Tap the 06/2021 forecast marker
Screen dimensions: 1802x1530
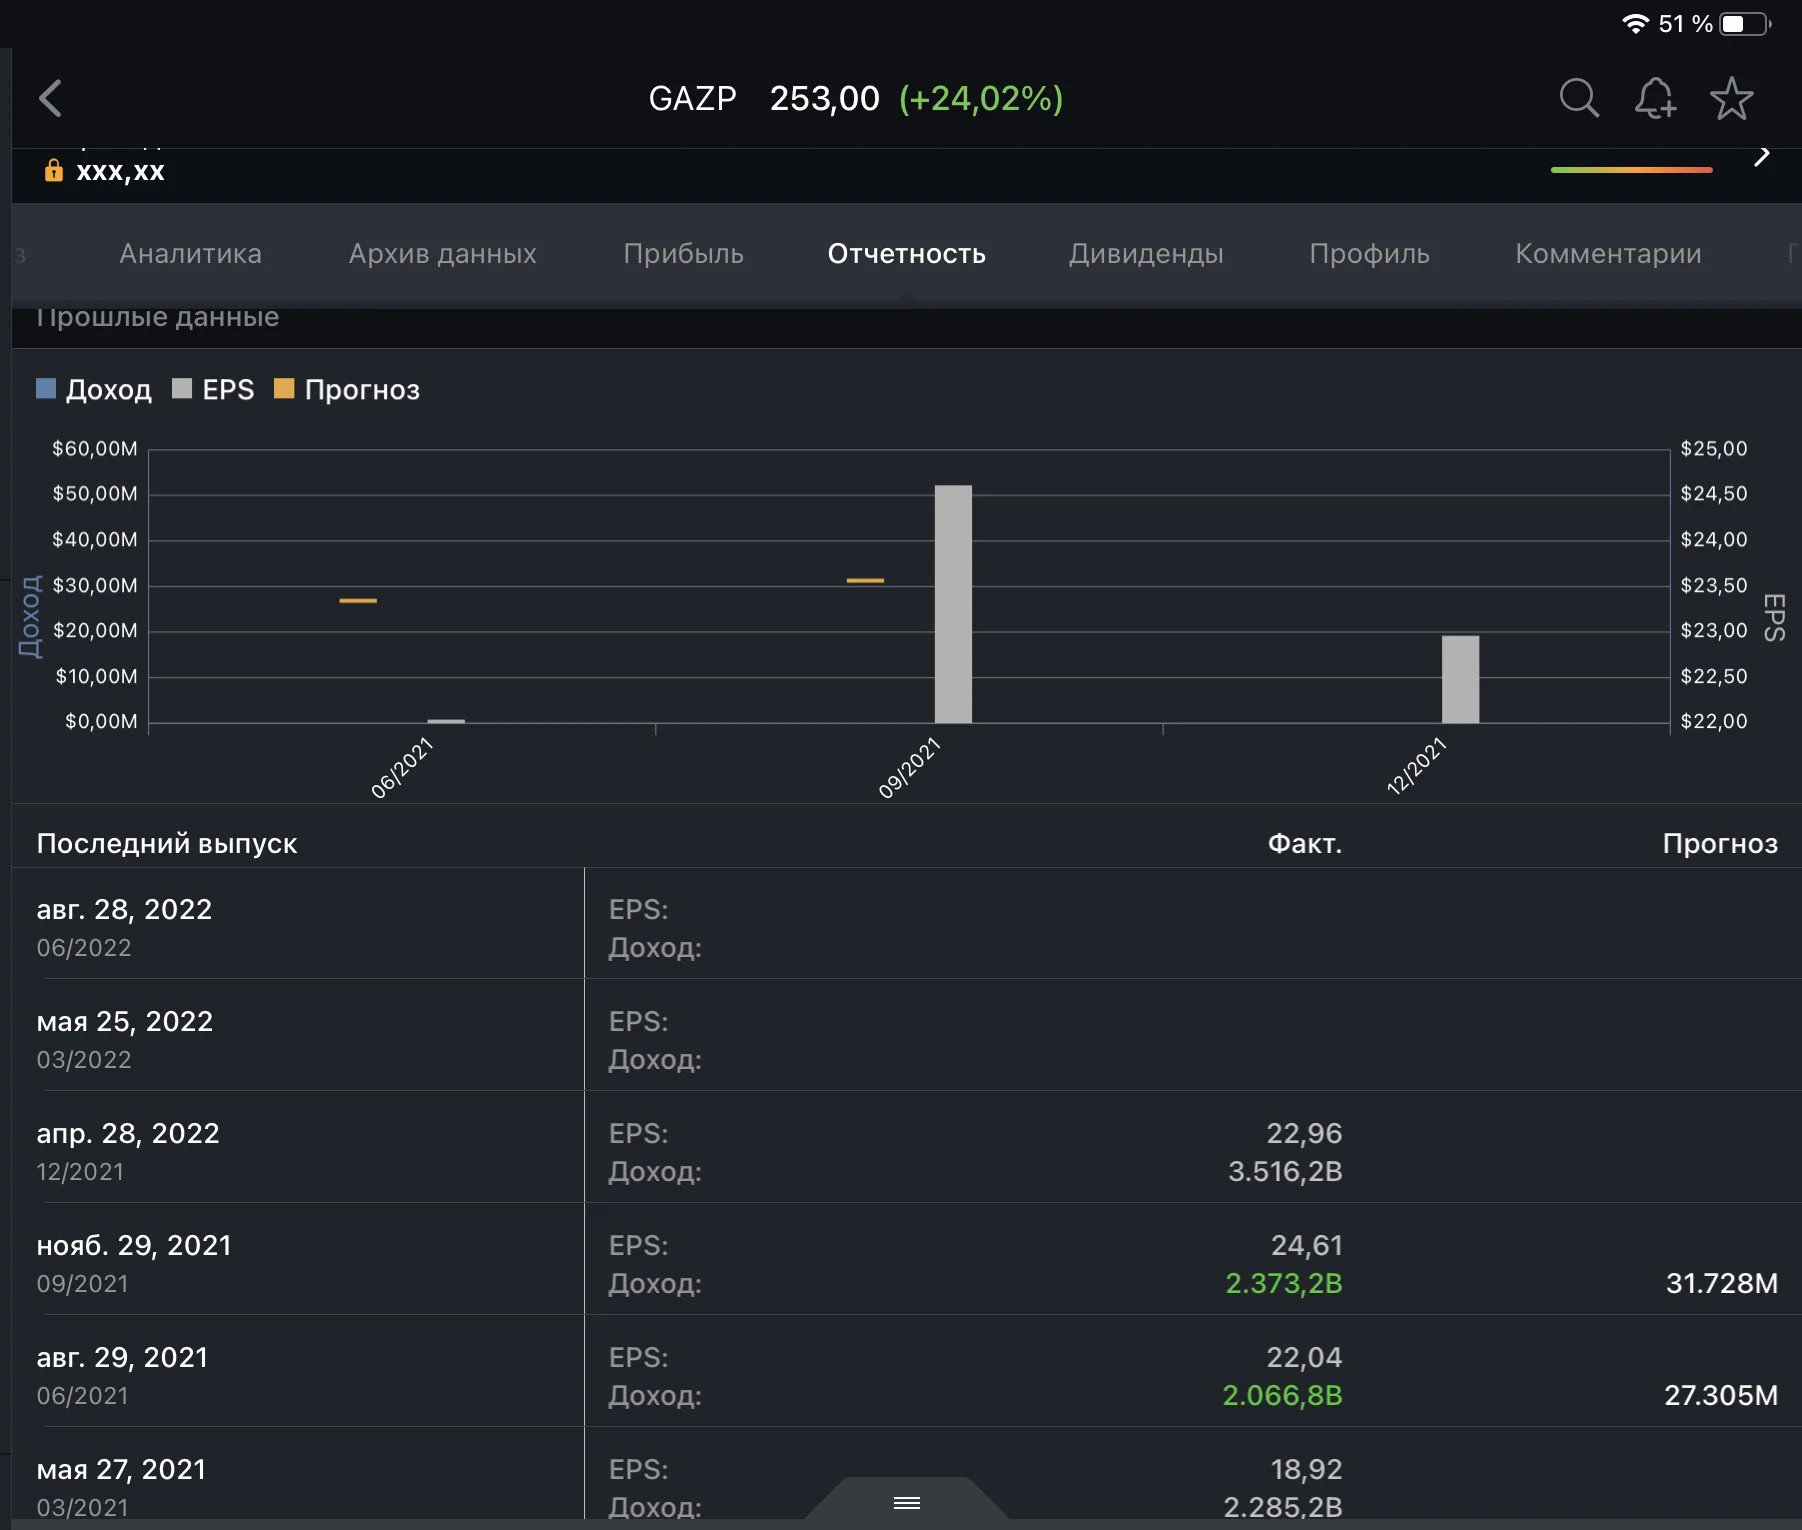coord(358,600)
